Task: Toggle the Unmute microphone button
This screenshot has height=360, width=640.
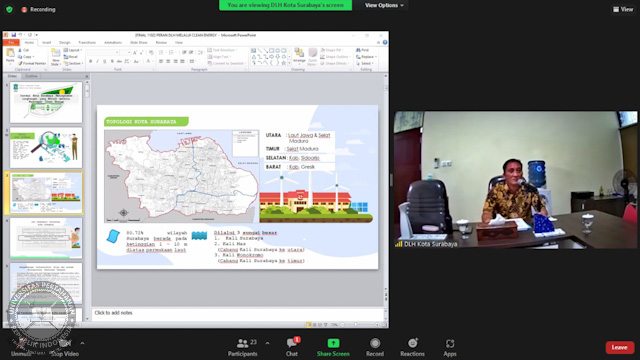Action: (21, 347)
